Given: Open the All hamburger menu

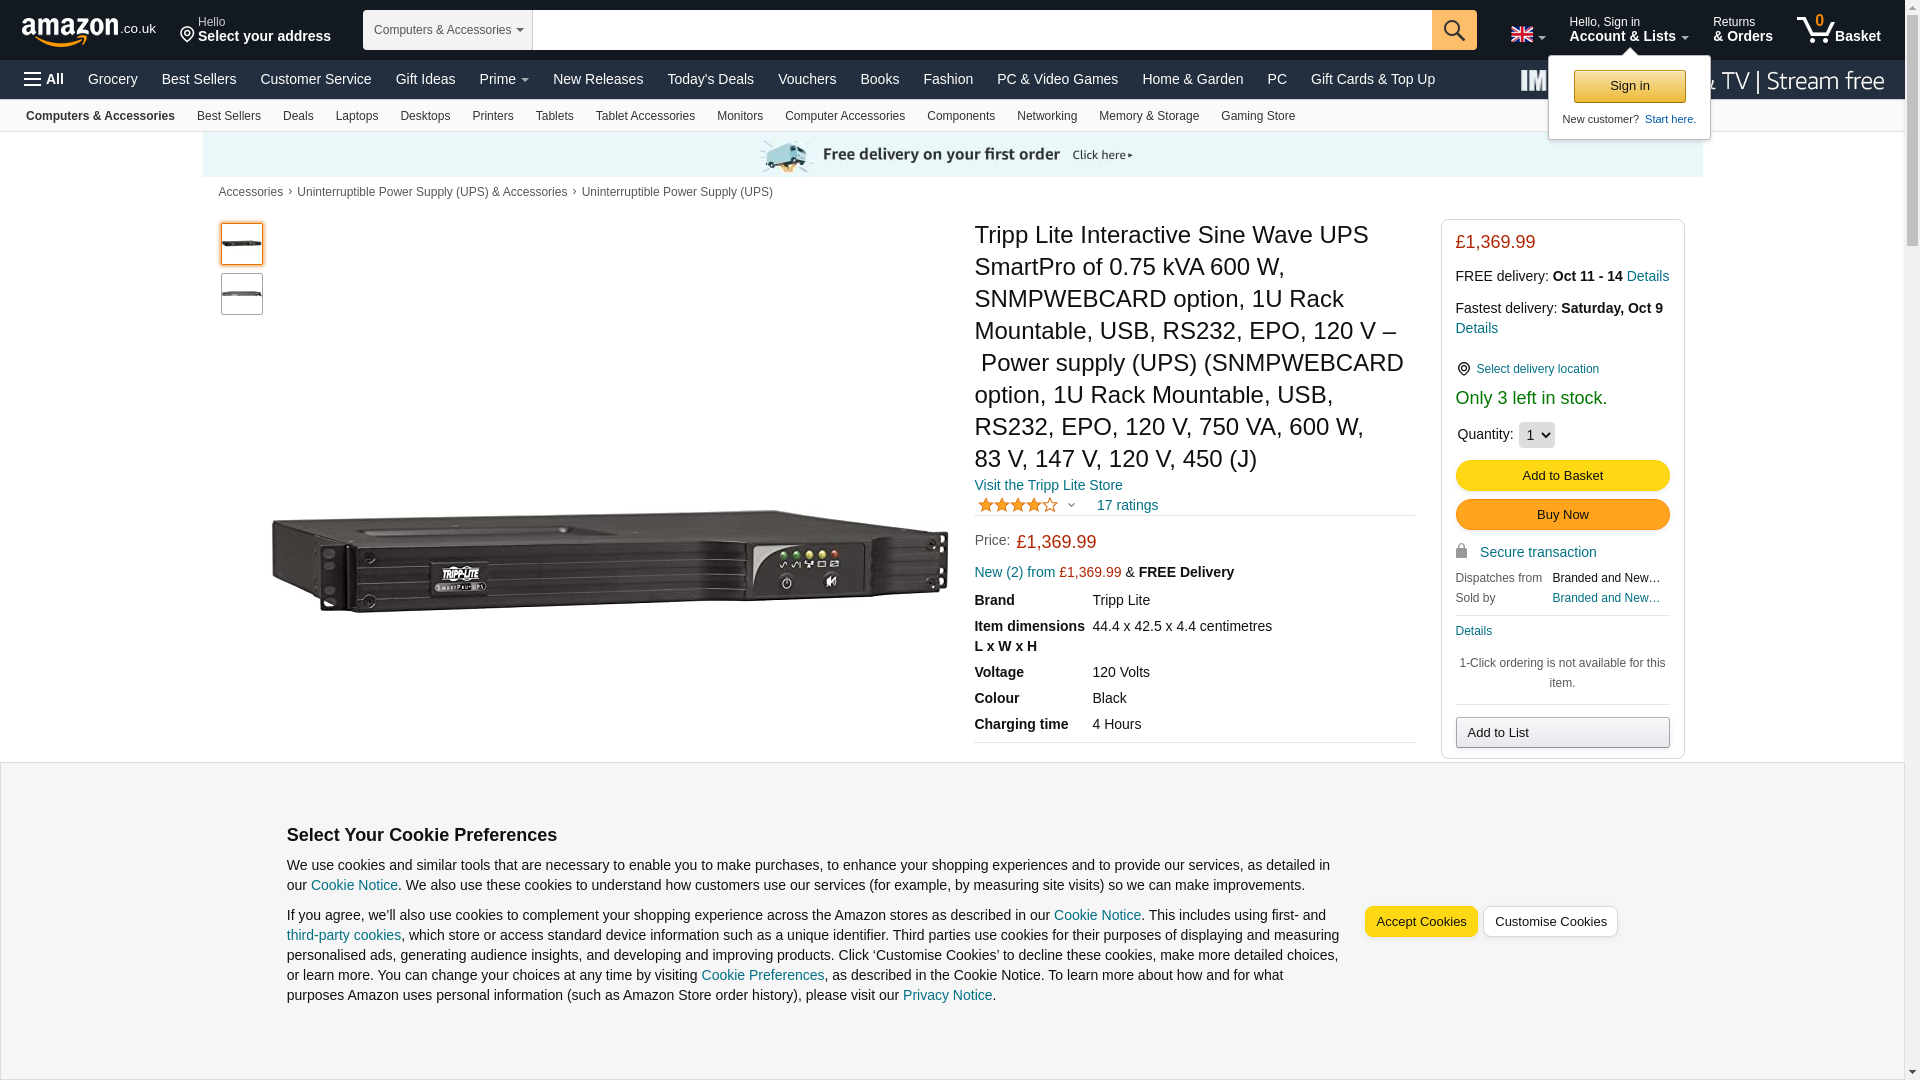Looking at the screenshot, I should tap(44, 79).
